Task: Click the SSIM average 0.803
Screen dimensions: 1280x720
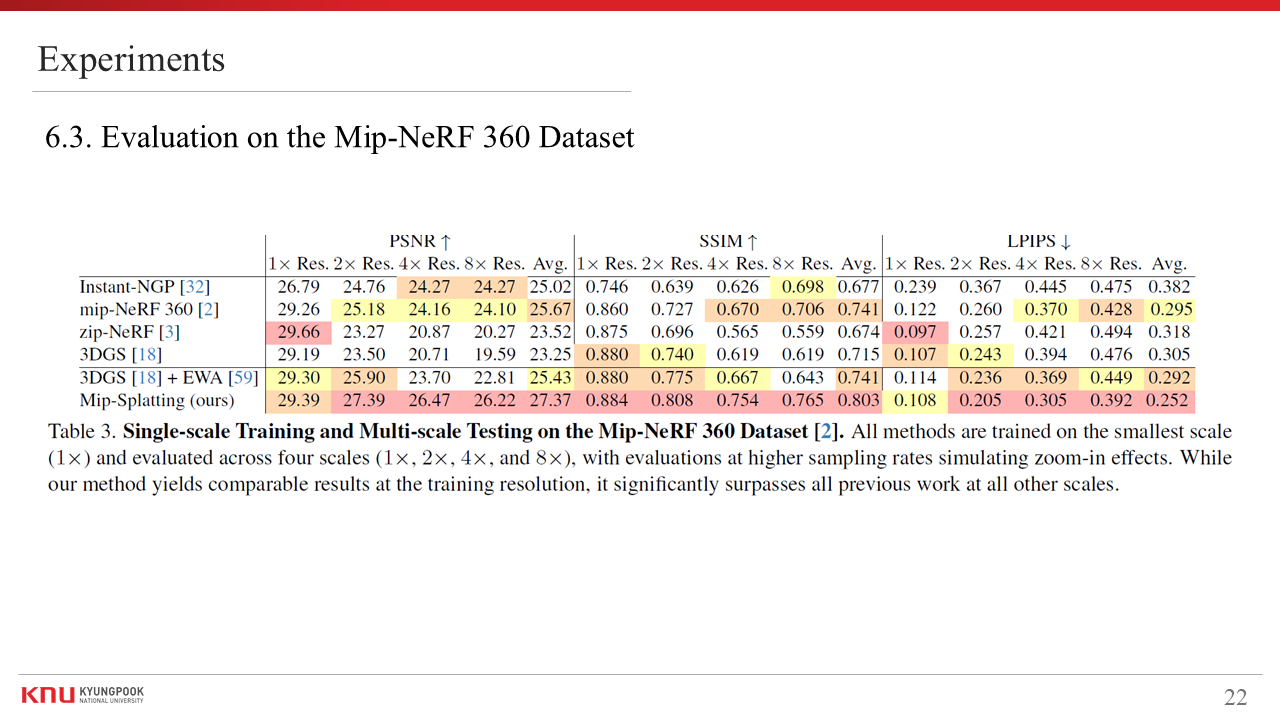Action: [x=858, y=400]
